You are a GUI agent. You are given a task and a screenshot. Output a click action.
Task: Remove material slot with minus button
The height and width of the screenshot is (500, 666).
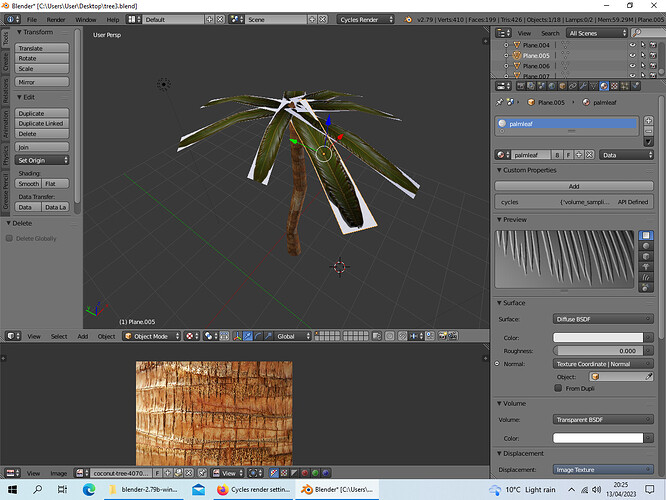click(648, 131)
